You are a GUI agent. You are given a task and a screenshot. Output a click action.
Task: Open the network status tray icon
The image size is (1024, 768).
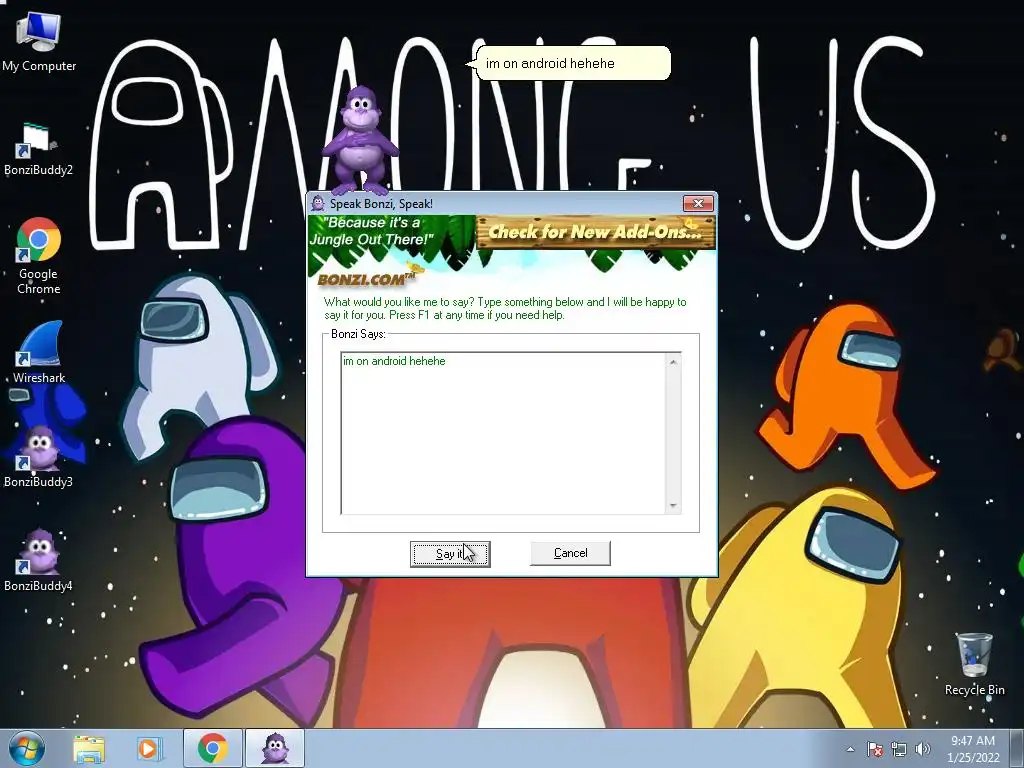click(x=899, y=750)
